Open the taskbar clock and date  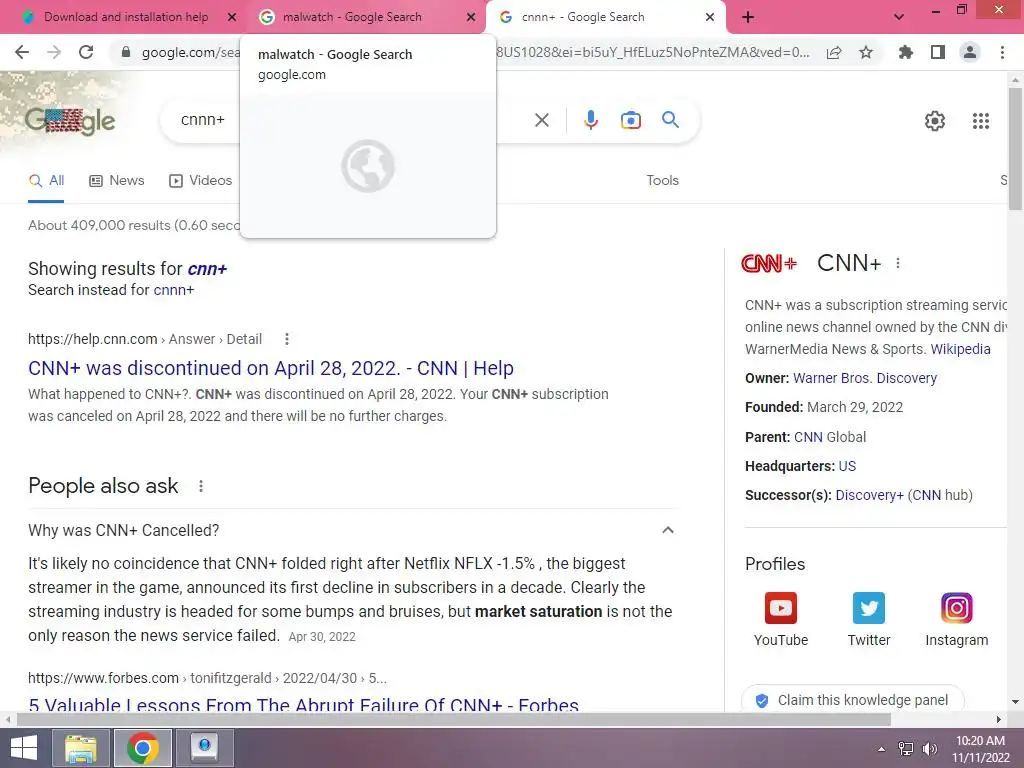980,749
